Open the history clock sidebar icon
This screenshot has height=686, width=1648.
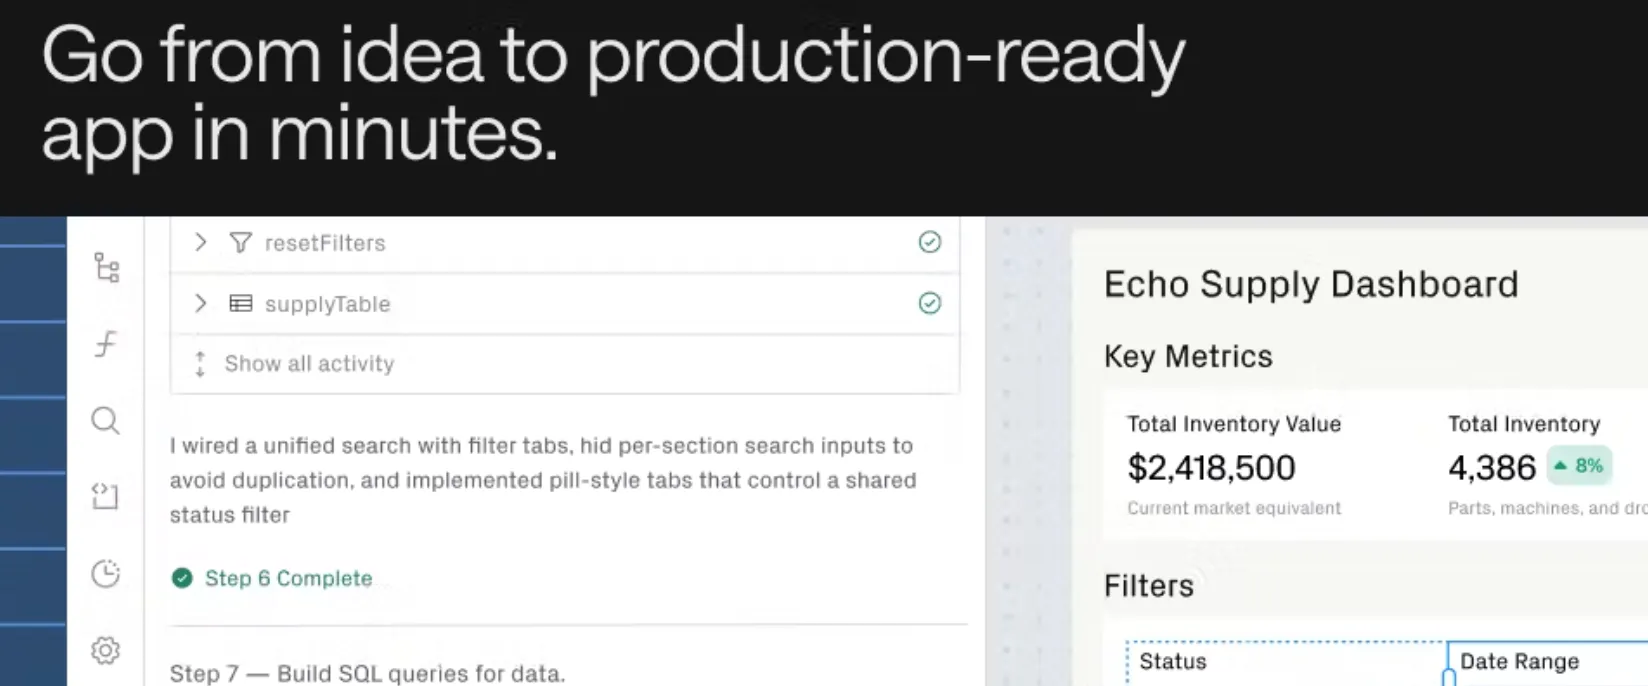(105, 573)
